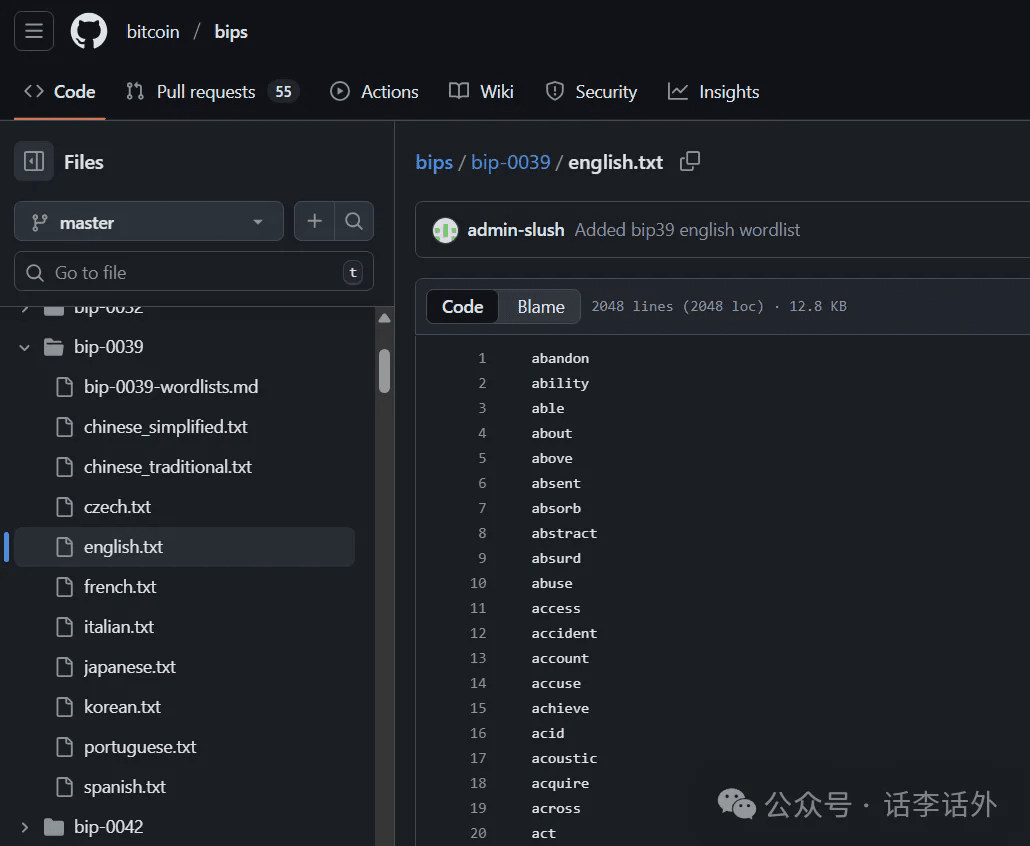Screen dimensions: 1030x846
Task: Switch to Blame view
Action: (540, 307)
